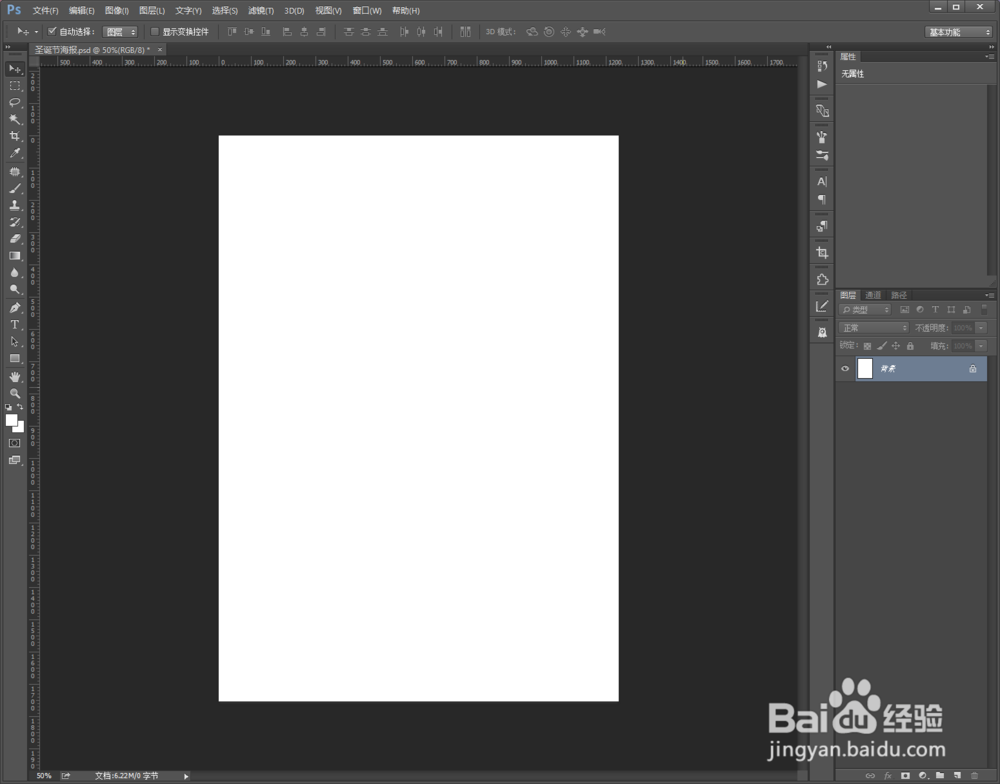
Task: Toggle lock image pixels brush icon
Action: [882, 346]
